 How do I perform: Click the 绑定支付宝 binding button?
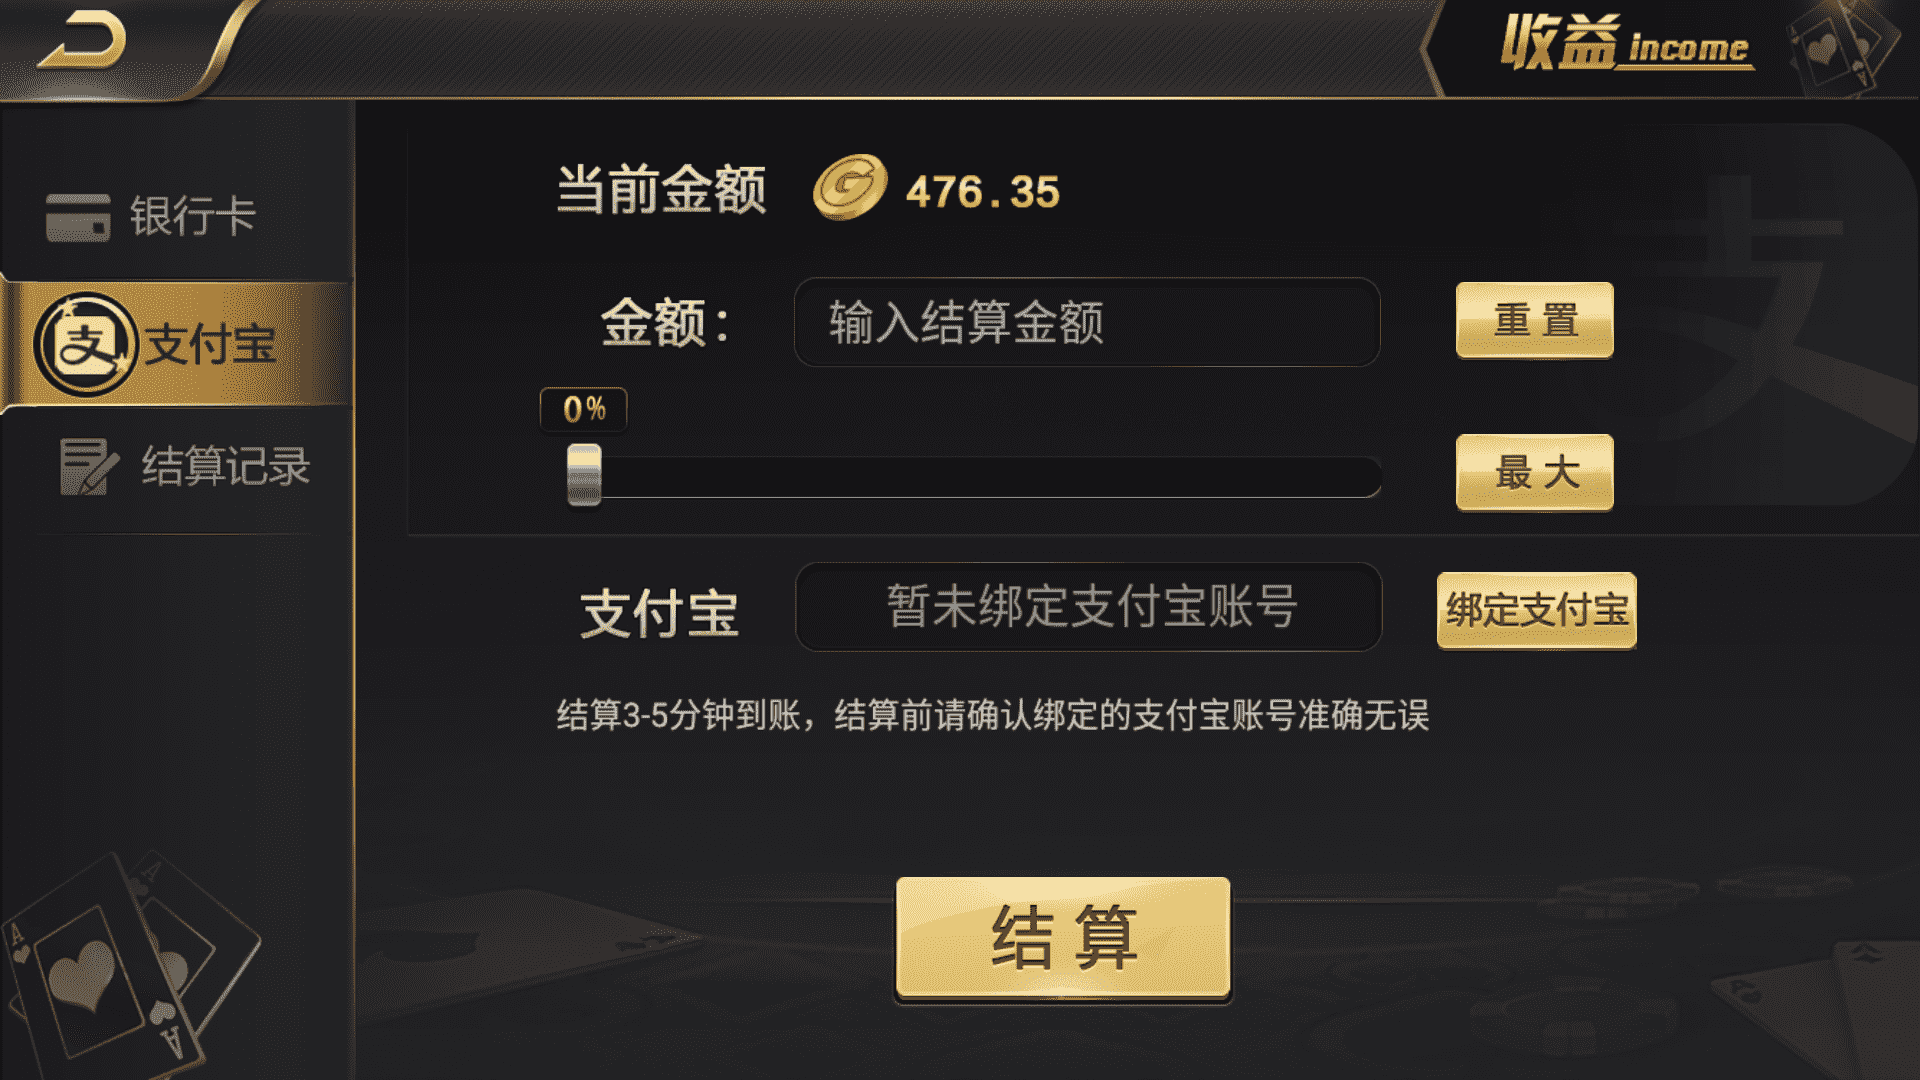tap(1537, 611)
